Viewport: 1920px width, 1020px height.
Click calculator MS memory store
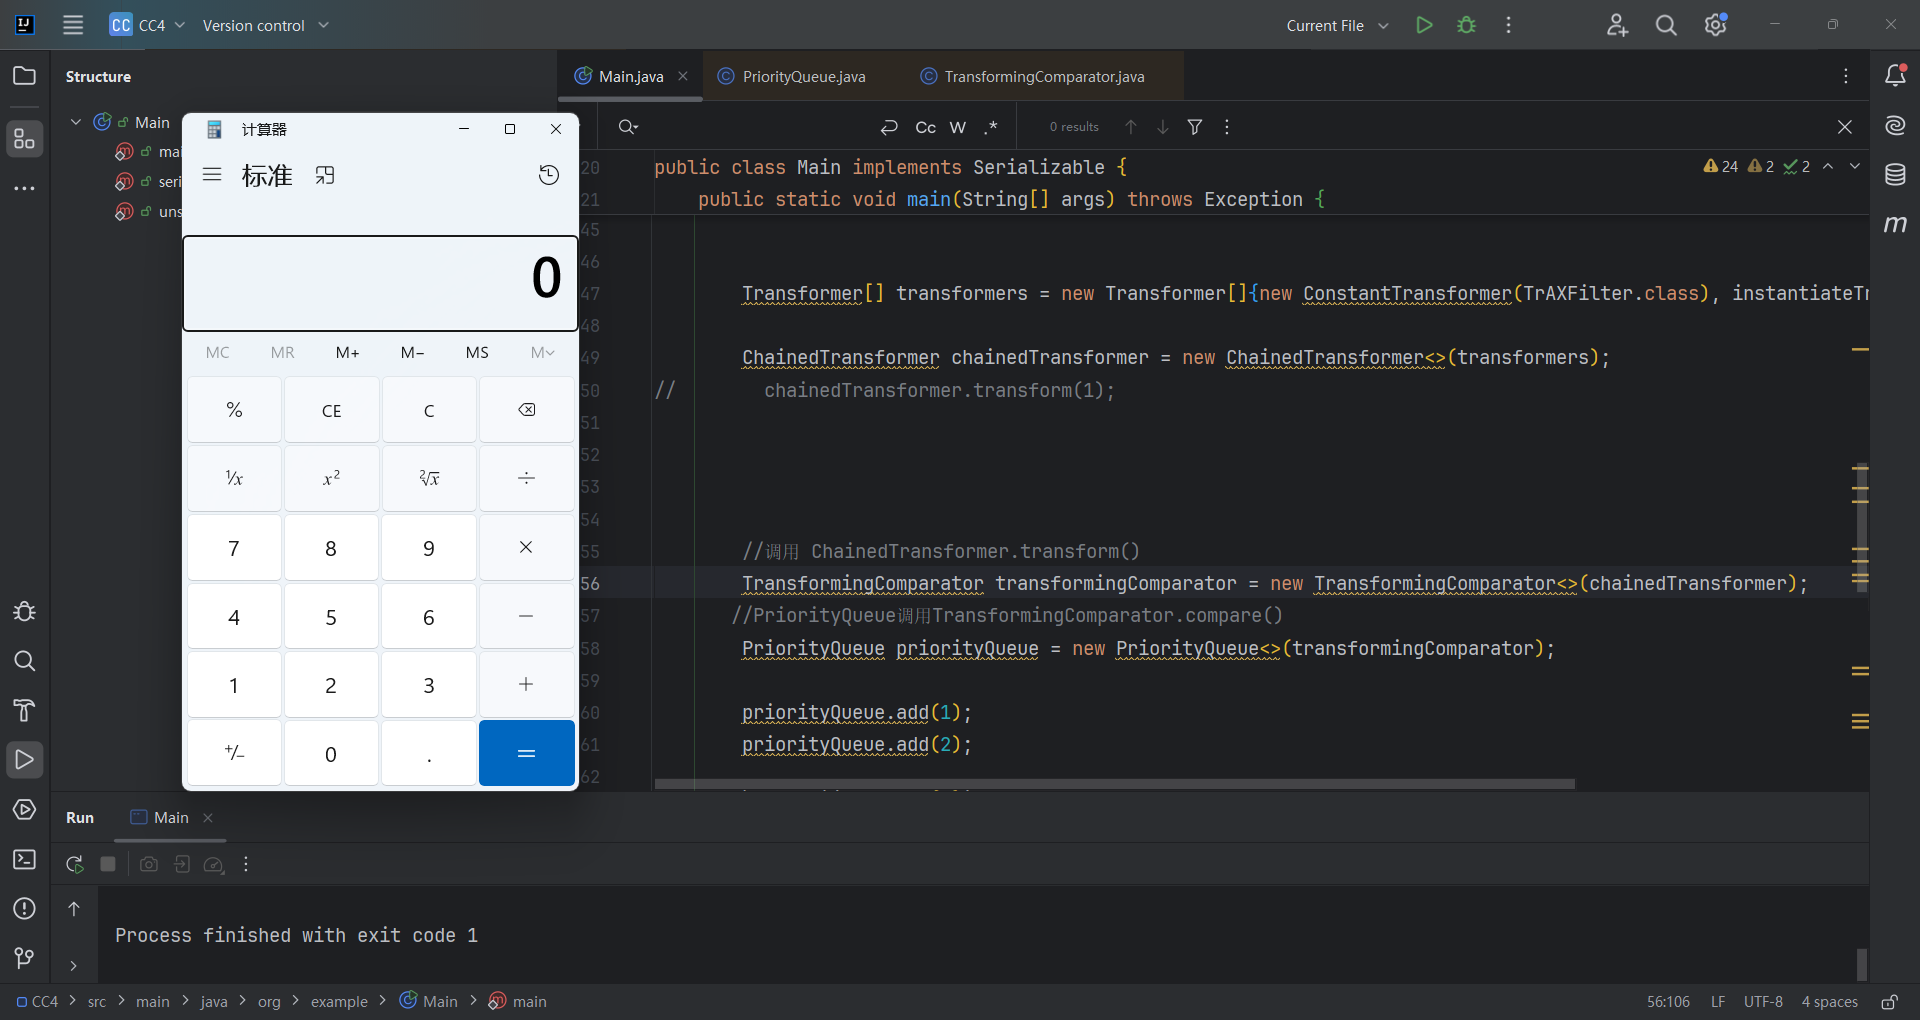[477, 352]
